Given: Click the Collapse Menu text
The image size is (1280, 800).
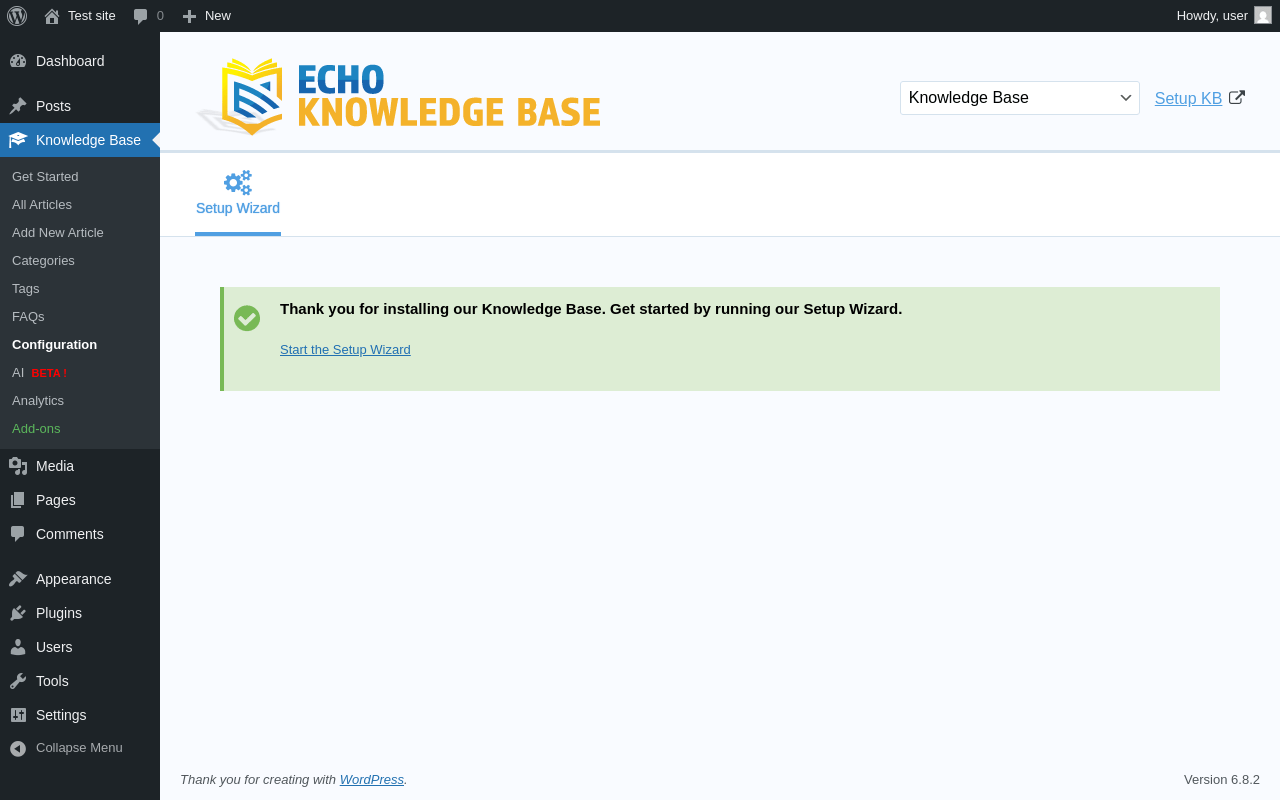Looking at the screenshot, I should [79, 748].
